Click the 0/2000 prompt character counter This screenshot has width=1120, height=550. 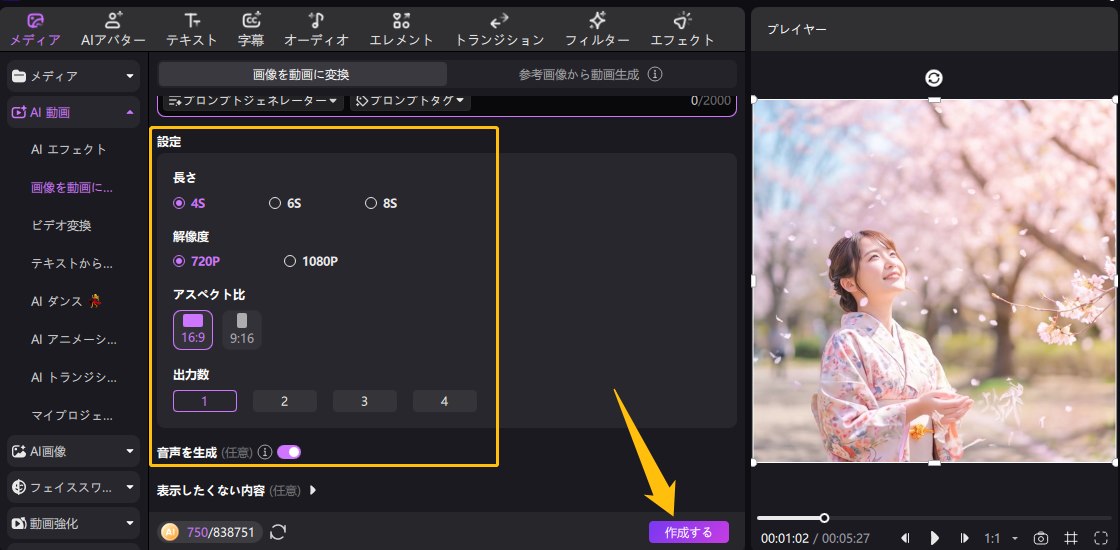pos(711,101)
